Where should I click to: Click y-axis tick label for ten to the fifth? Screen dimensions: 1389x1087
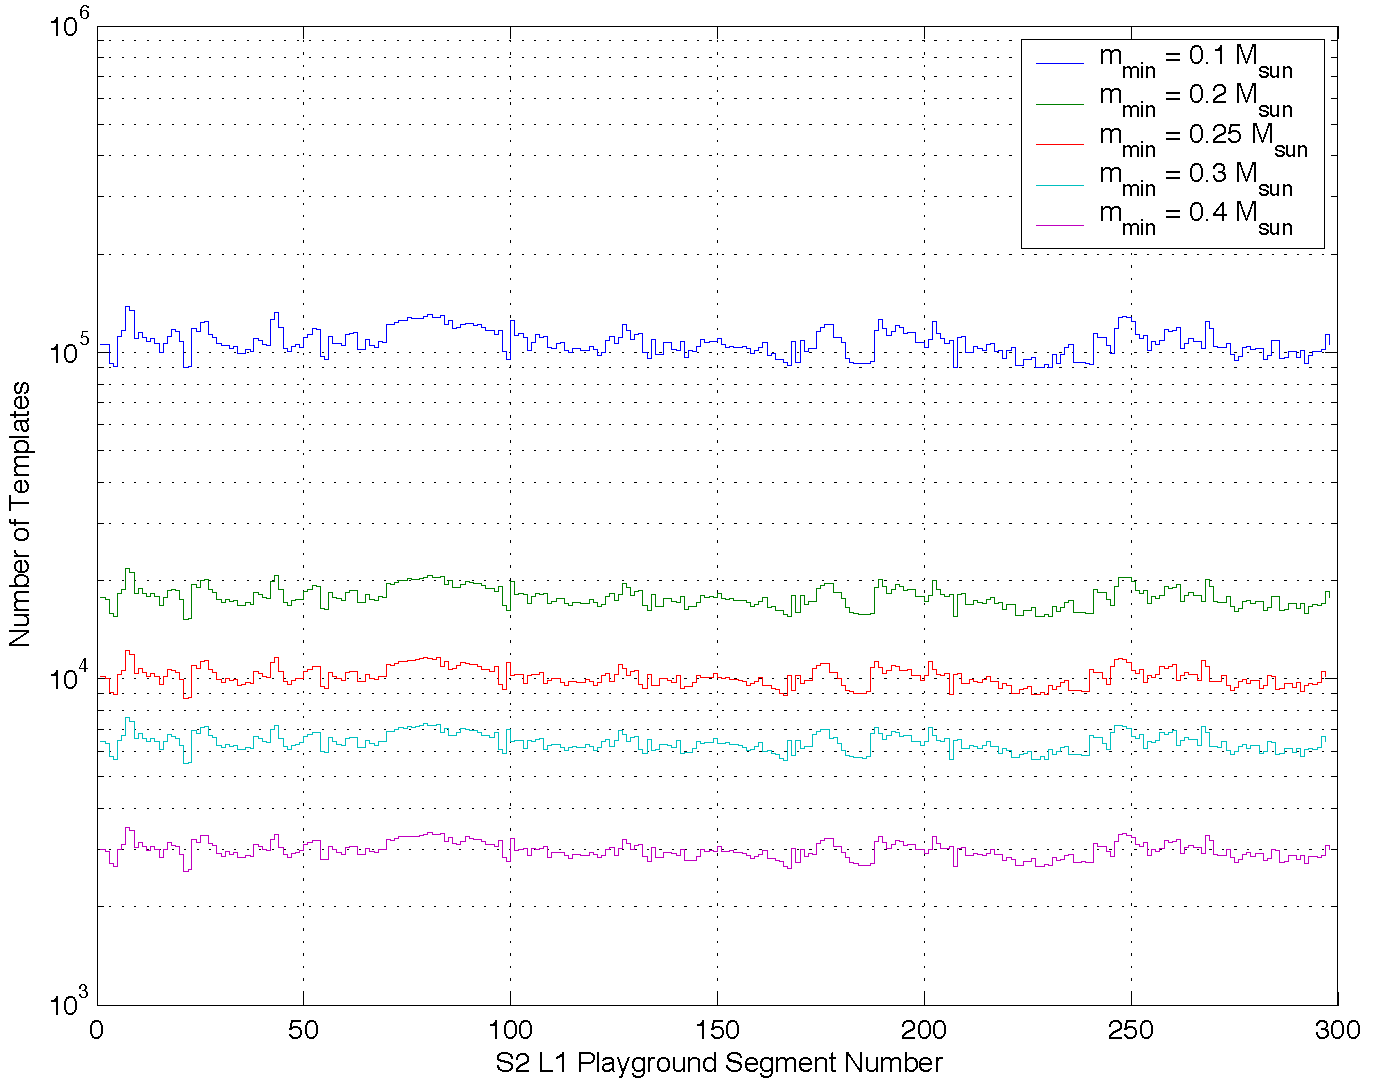[x=69, y=349]
